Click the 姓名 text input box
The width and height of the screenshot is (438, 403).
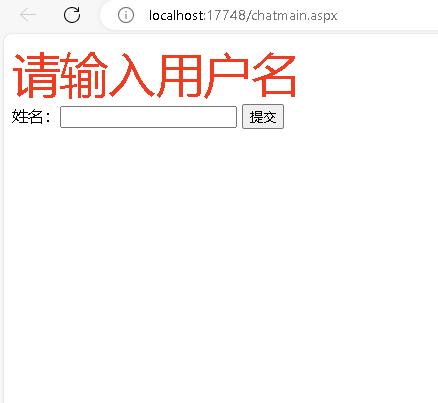coord(148,117)
